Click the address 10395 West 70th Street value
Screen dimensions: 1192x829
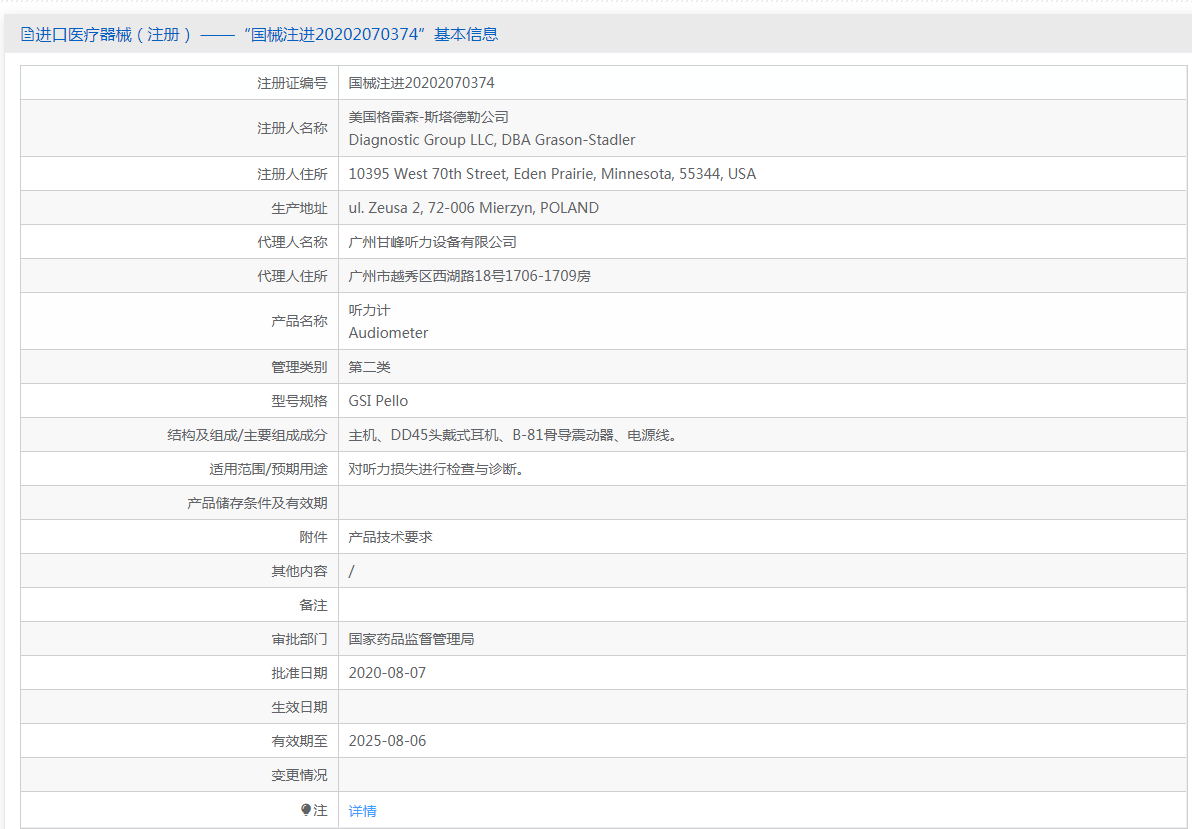pos(552,173)
